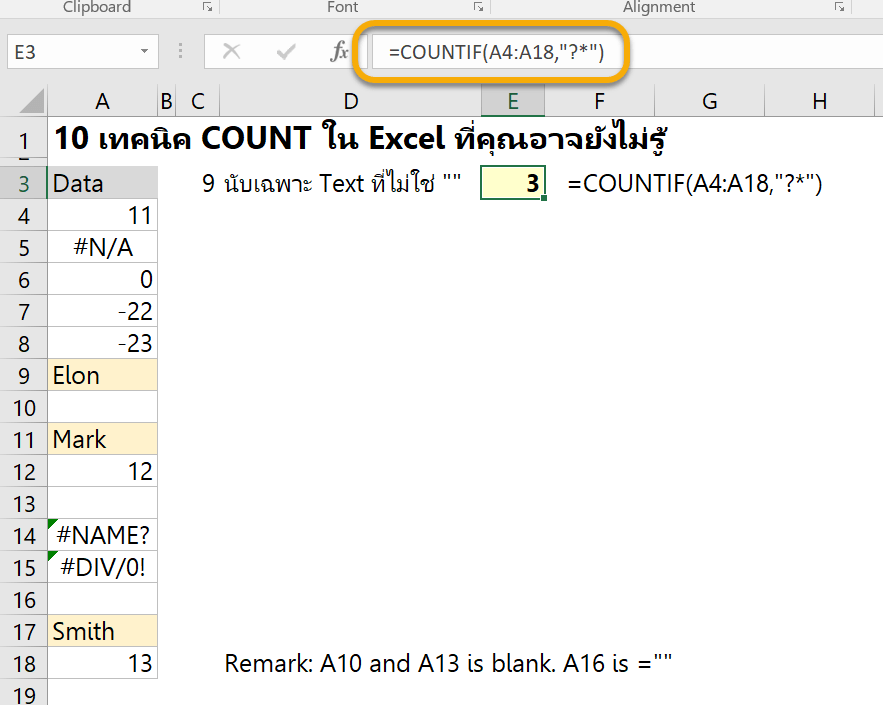
Task: Select the cell containing Elon
Action: [101, 374]
